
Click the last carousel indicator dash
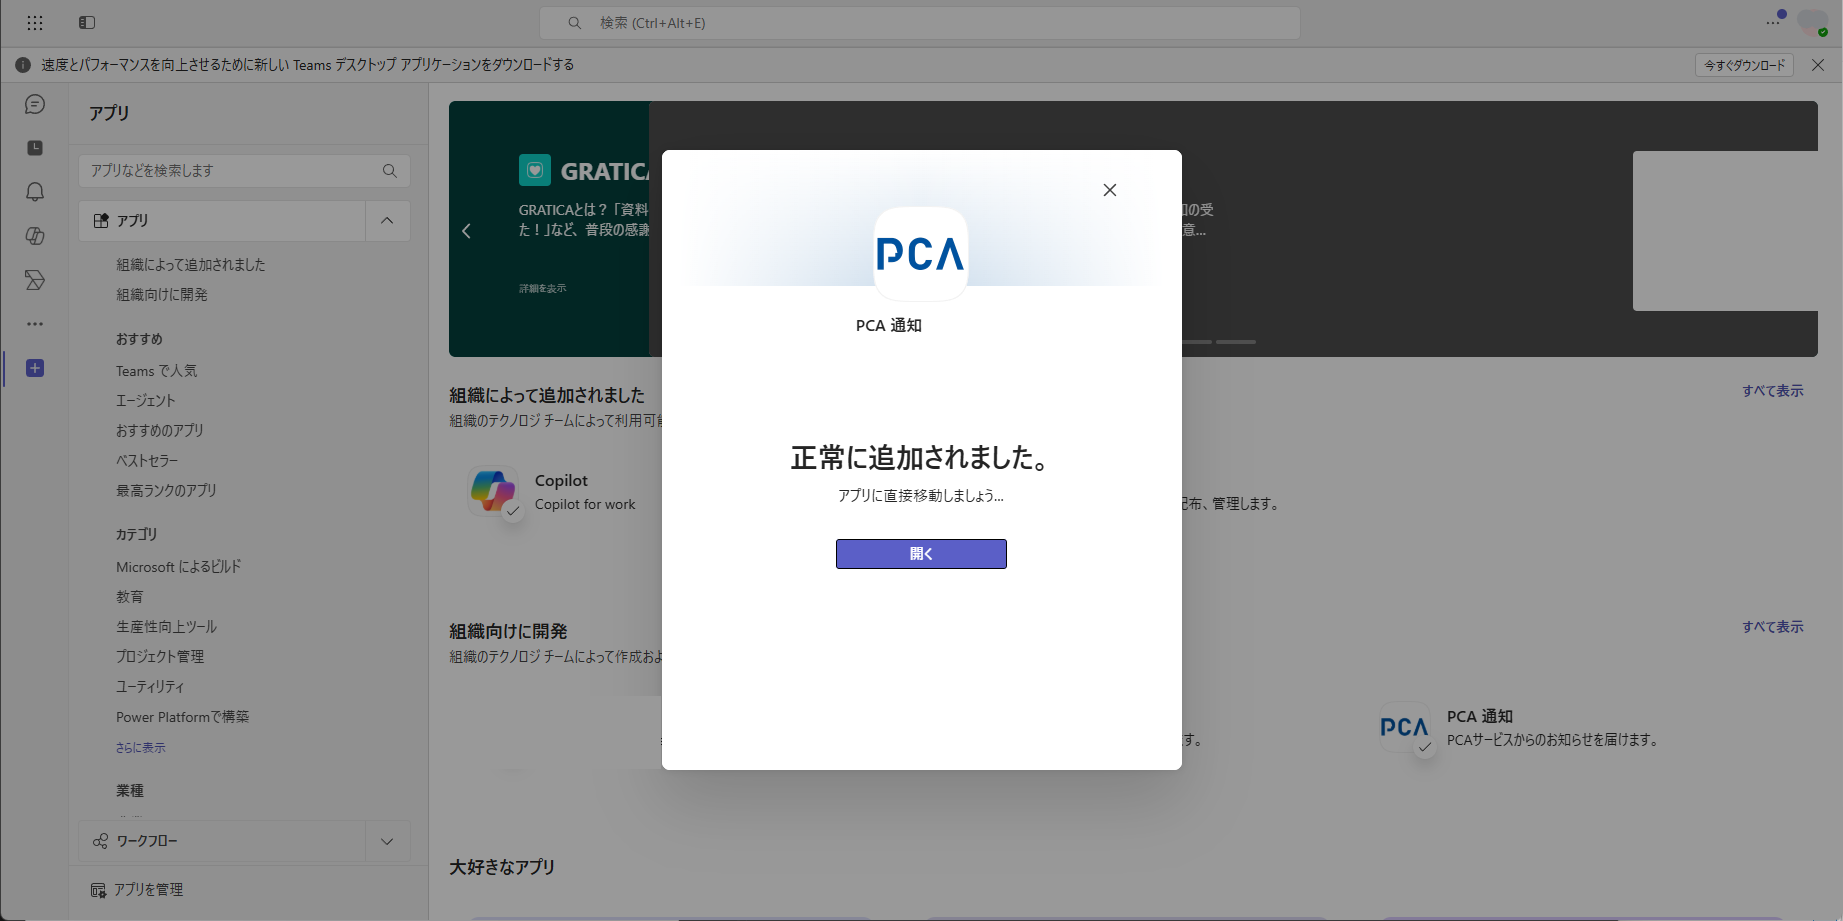coord(1236,342)
